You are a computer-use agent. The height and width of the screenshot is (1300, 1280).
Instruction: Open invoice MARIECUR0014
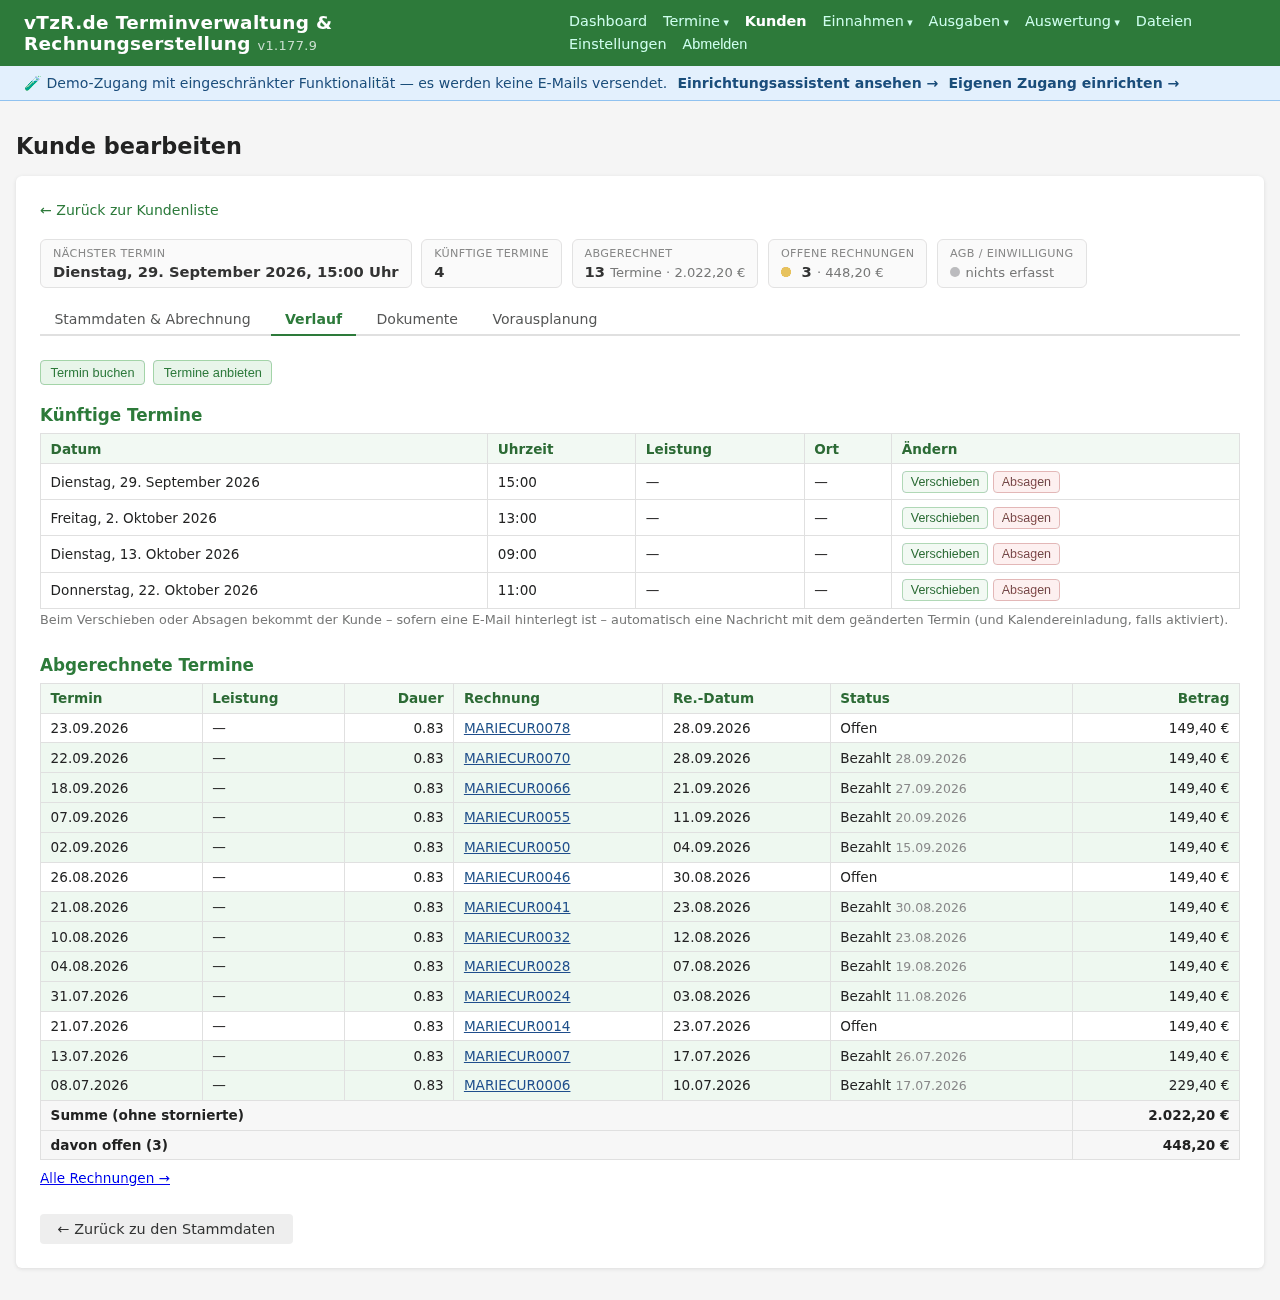point(517,1026)
